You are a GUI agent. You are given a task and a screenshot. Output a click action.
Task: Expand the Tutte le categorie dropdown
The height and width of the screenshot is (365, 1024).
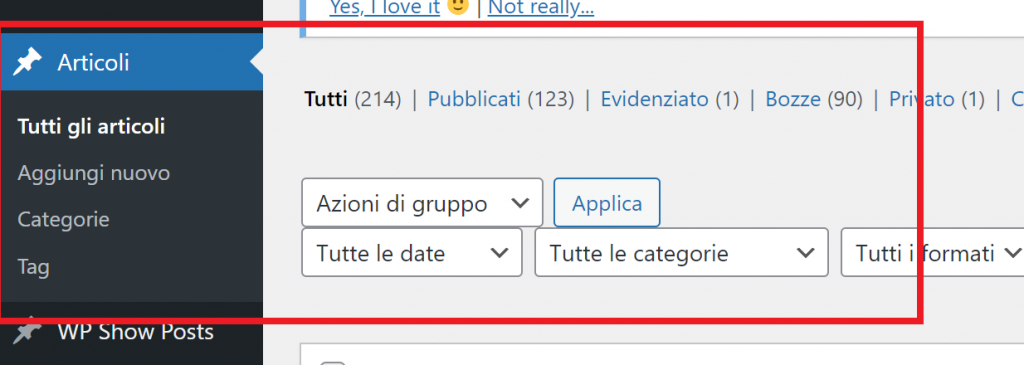pyautogui.click(x=681, y=252)
